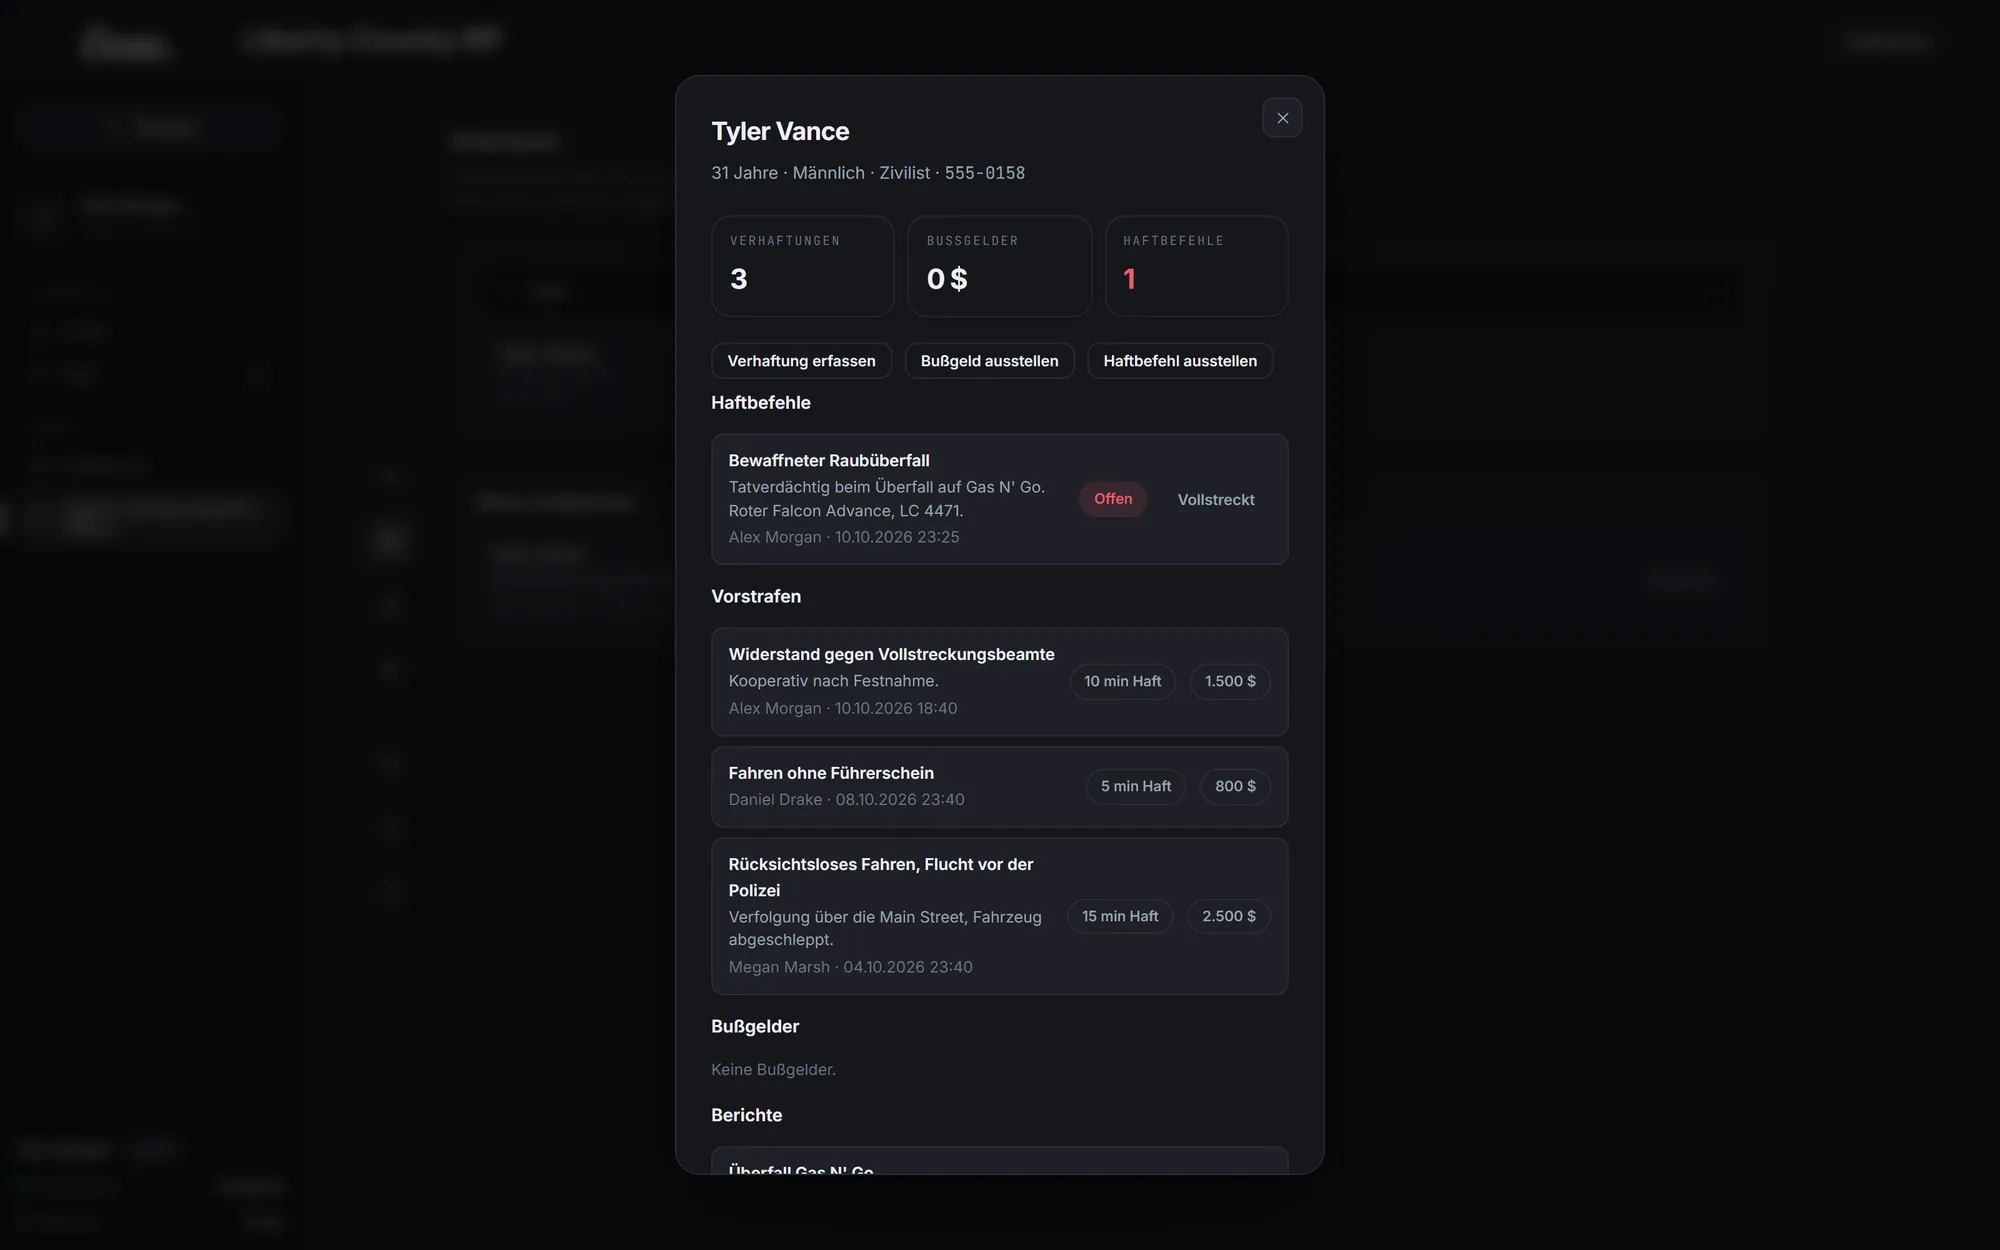
Task: Click the Kooperativ nach Festnahme. note
Action: (833, 681)
